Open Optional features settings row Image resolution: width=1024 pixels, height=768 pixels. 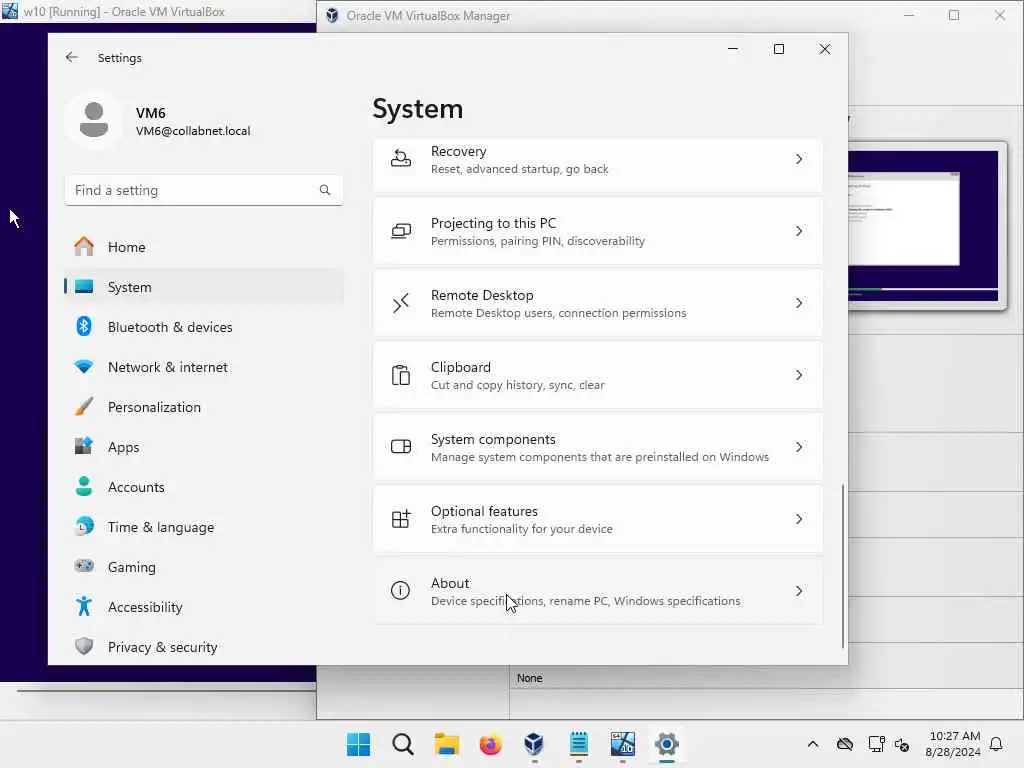[x=598, y=519]
